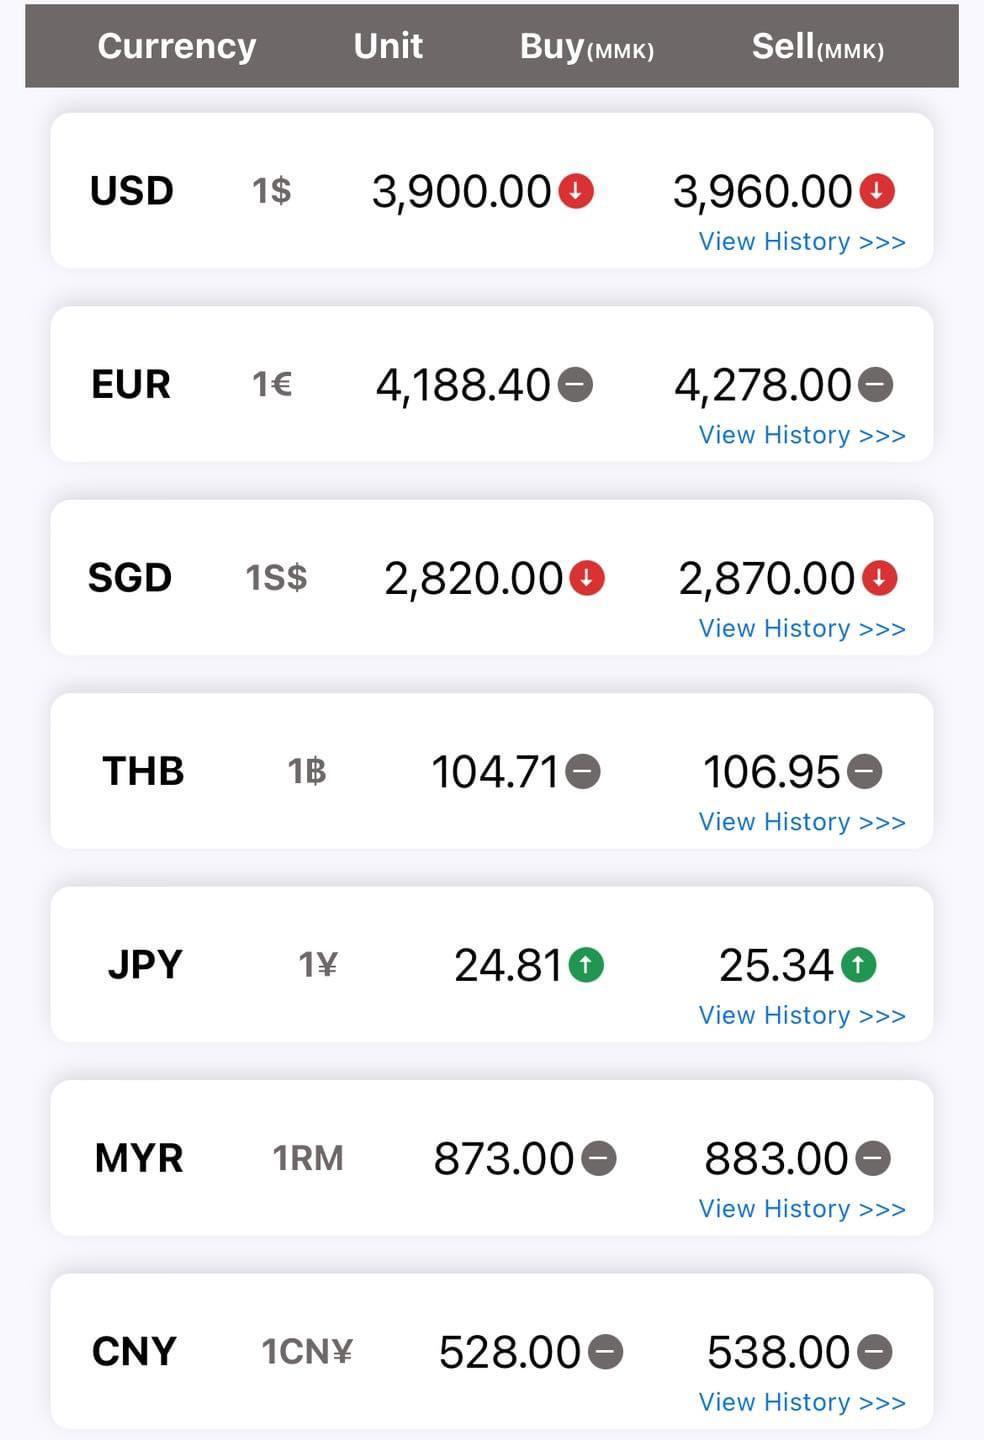Open View History for CNY
Screen dimensions: 984x1440
[802, 1403]
